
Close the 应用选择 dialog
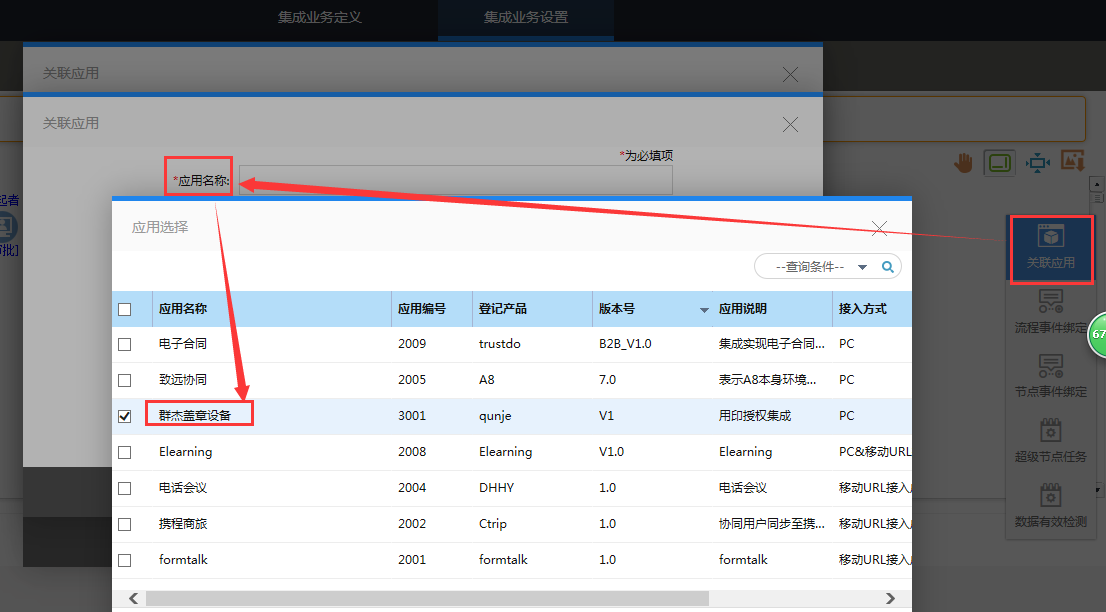click(x=879, y=228)
